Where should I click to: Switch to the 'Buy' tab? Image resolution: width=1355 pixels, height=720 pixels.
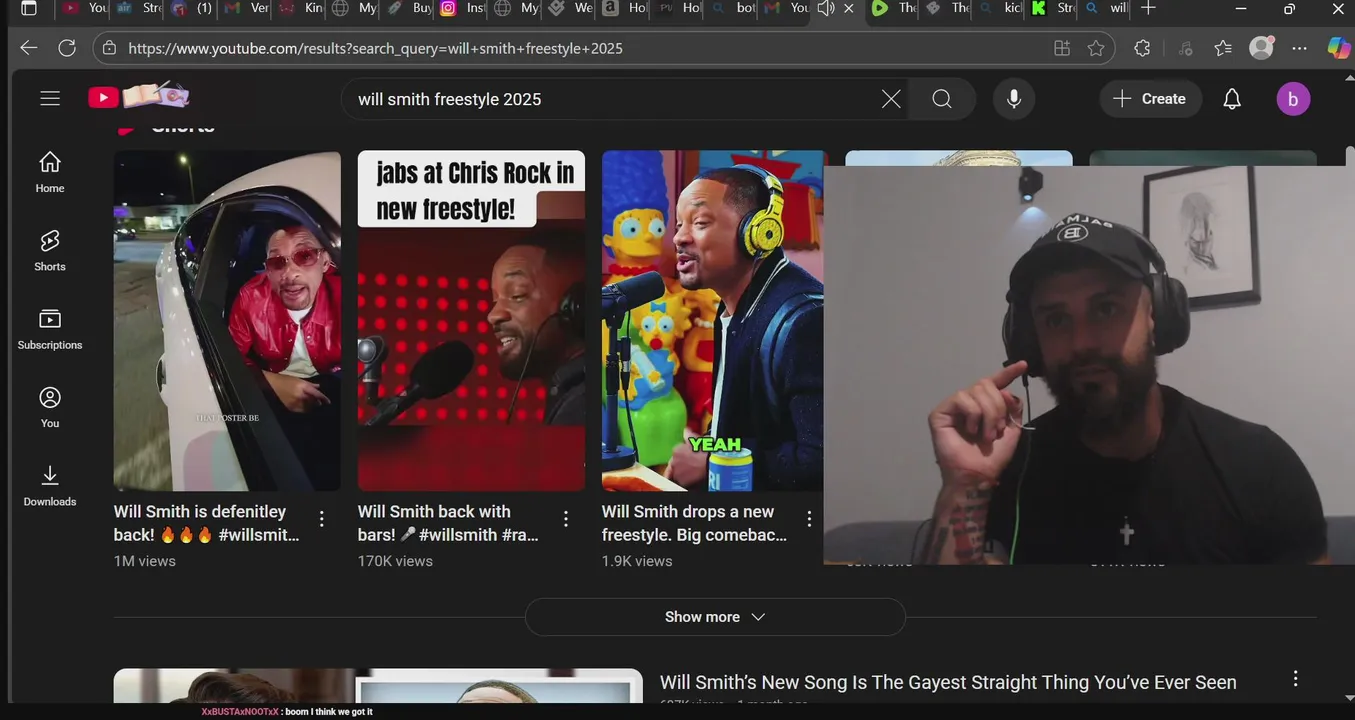click(409, 8)
